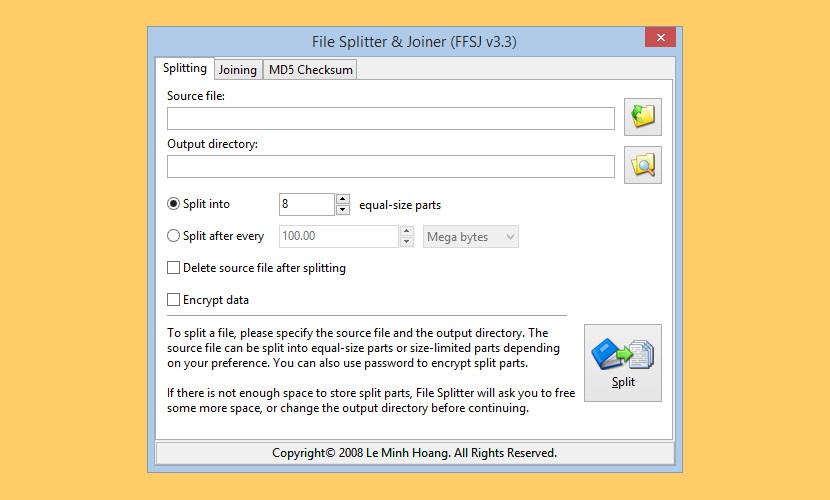The image size is (830, 500).
Task: Increase split size value with up arrow
Action: pos(407,231)
